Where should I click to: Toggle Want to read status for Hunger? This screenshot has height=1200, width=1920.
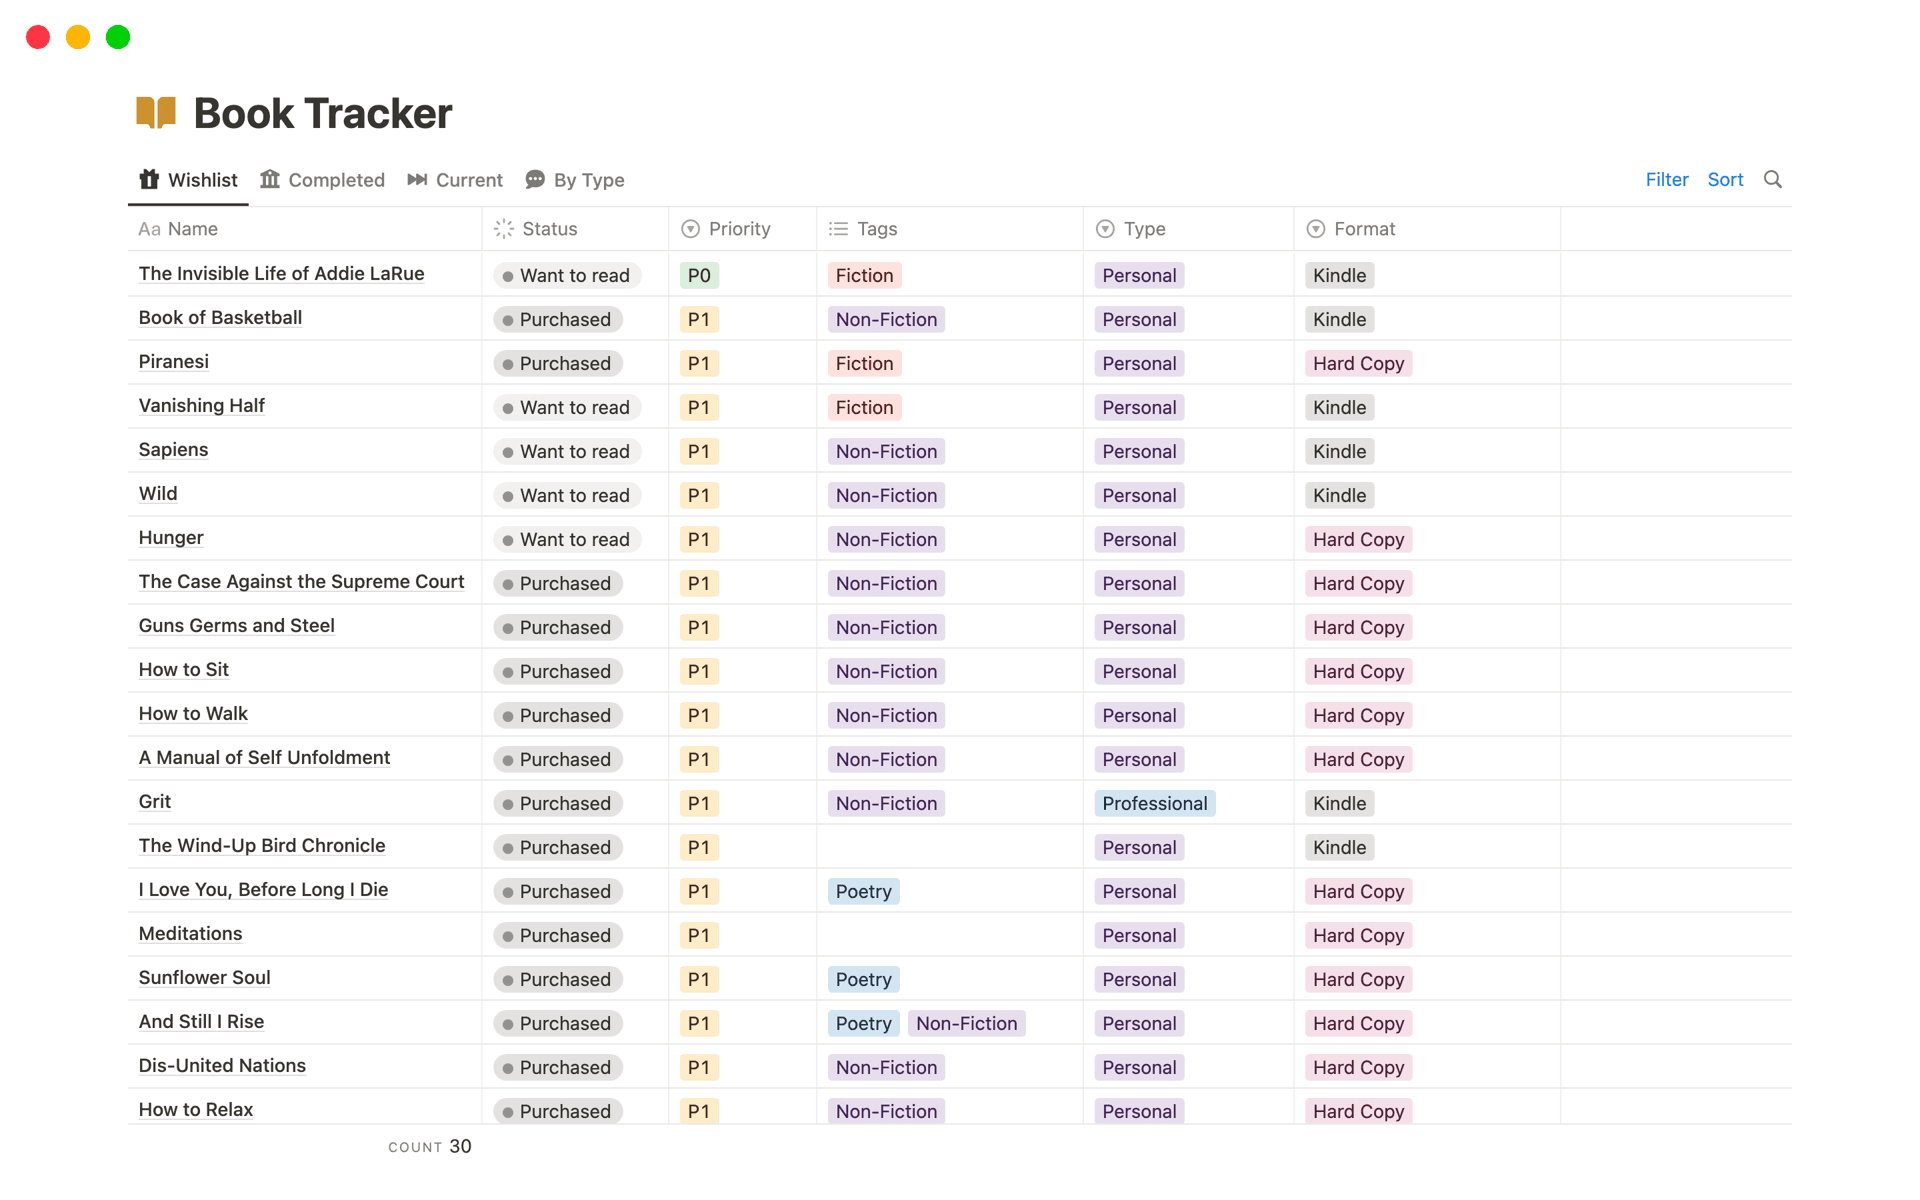click(565, 539)
